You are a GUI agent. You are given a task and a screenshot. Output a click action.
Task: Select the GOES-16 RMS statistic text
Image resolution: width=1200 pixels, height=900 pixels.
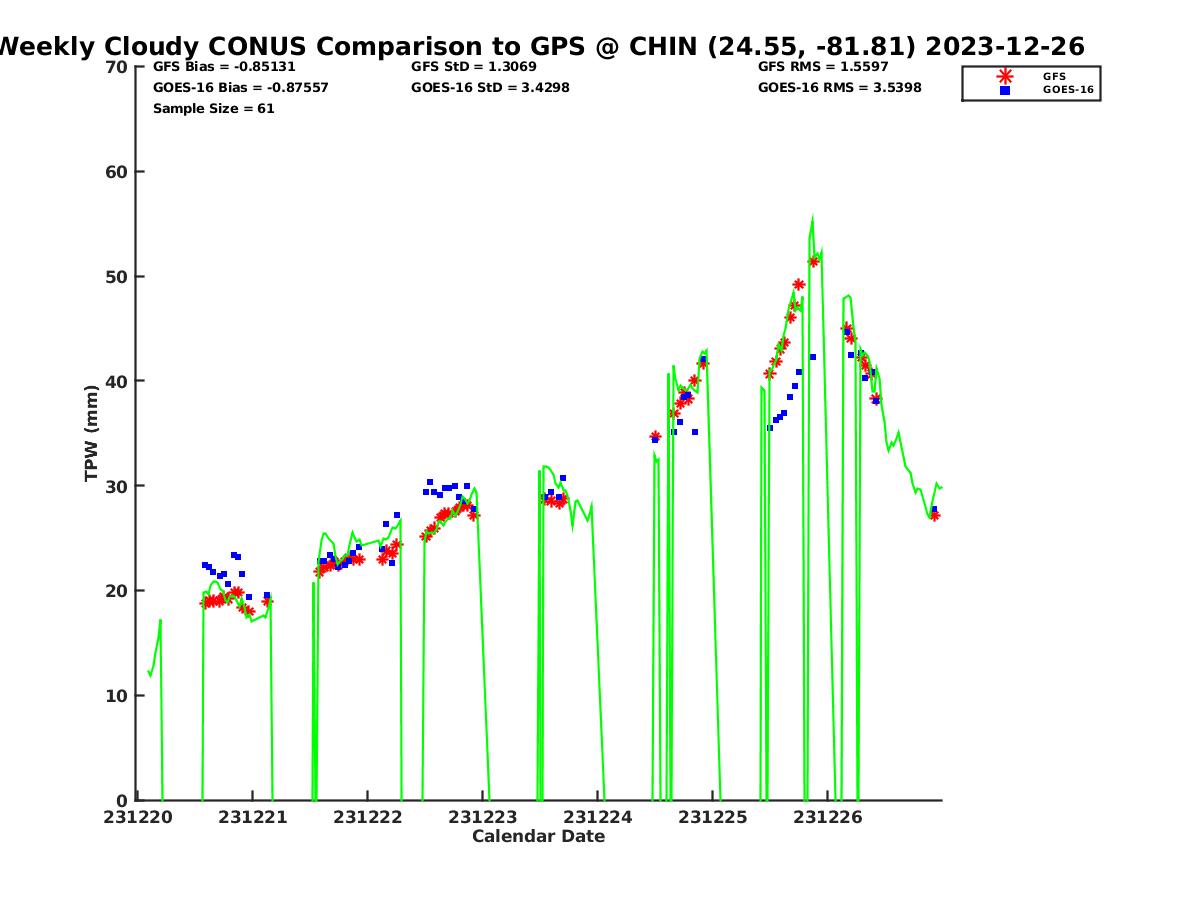[x=839, y=88]
